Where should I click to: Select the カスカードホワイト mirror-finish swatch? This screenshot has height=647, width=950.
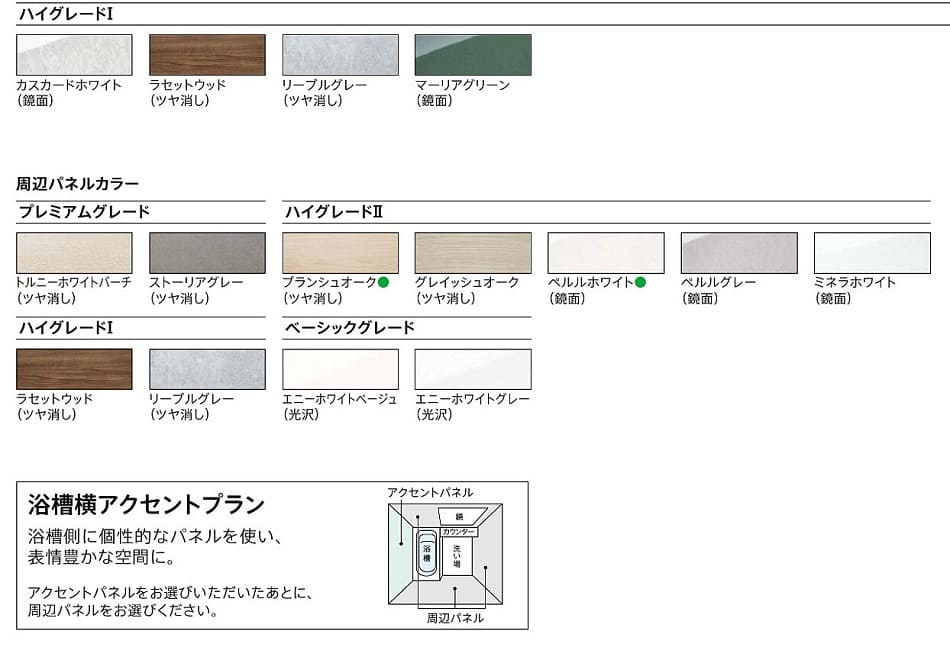pyautogui.click(x=74, y=55)
